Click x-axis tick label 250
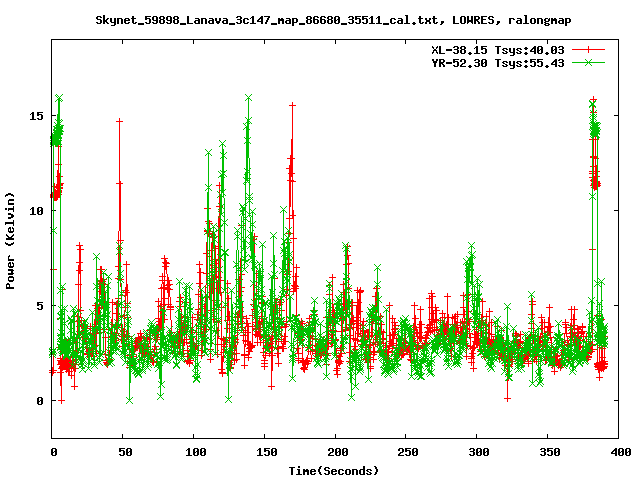 408,452
